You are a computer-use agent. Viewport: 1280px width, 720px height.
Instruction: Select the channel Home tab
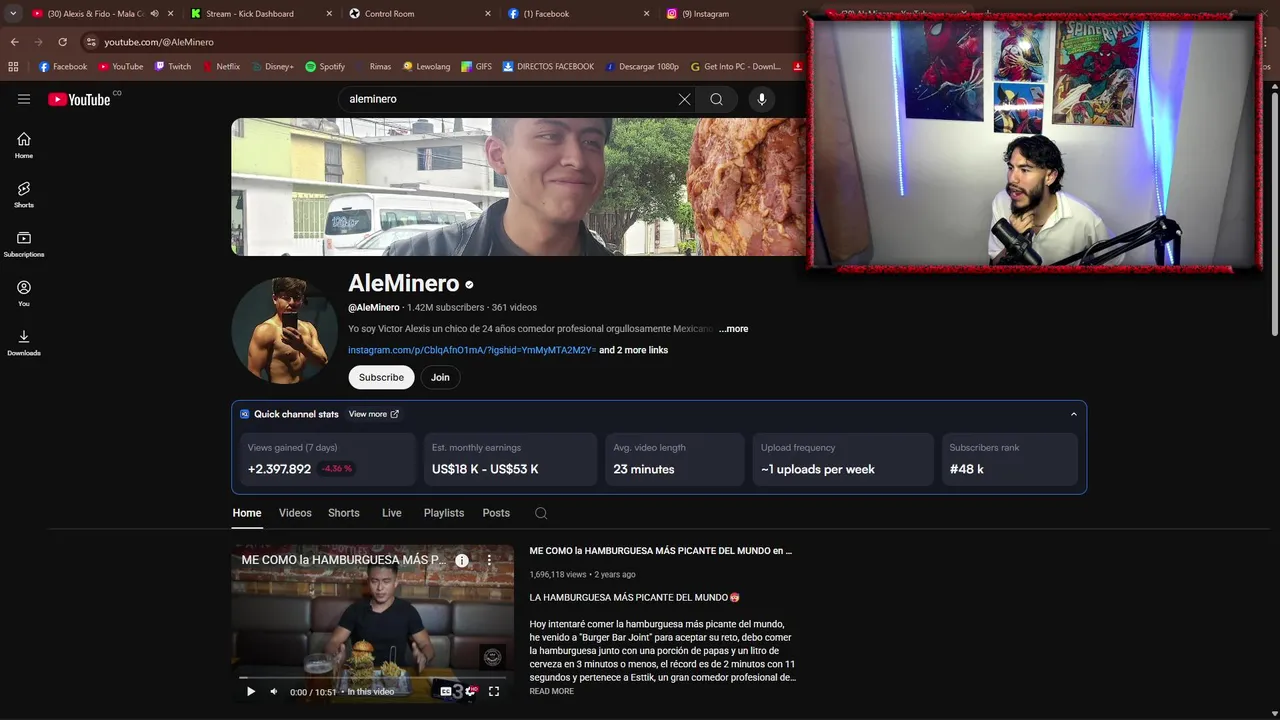point(247,513)
